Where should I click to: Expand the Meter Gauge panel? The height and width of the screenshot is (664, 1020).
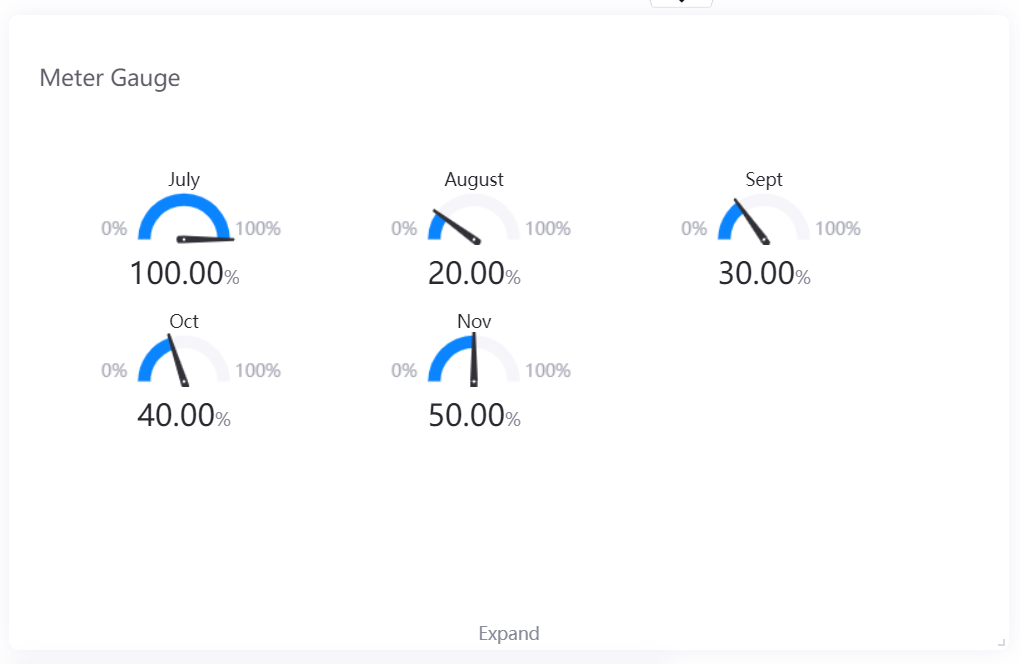point(509,633)
